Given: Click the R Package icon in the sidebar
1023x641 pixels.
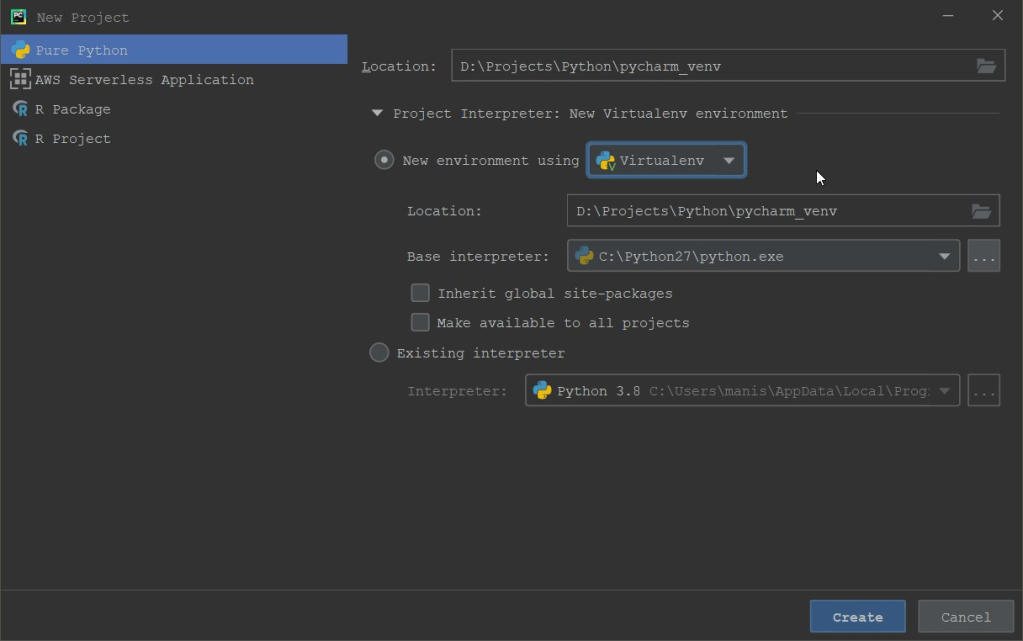Looking at the screenshot, I should 20,109.
